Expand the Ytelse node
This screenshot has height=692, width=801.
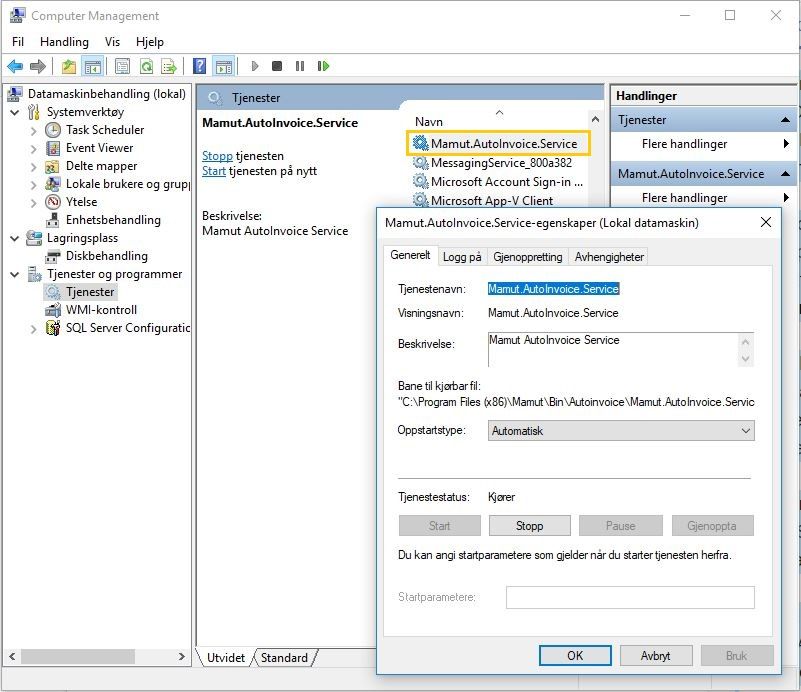(34, 202)
